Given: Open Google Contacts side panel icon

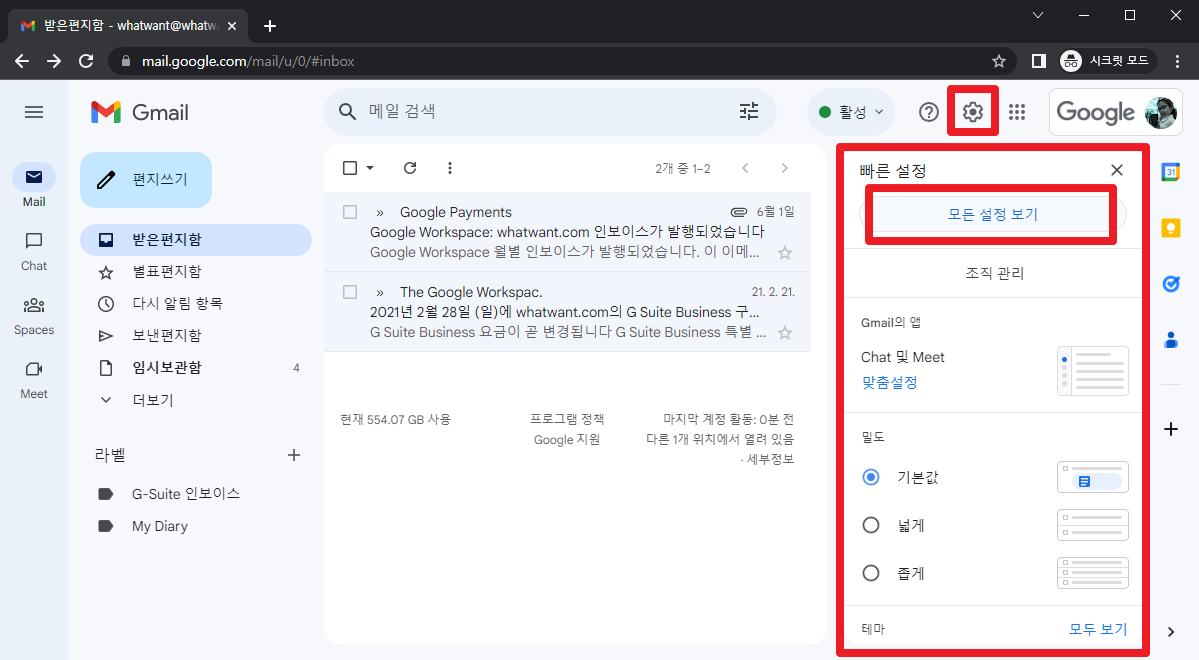Looking at the screenshot, I should tap(1171, 340).
